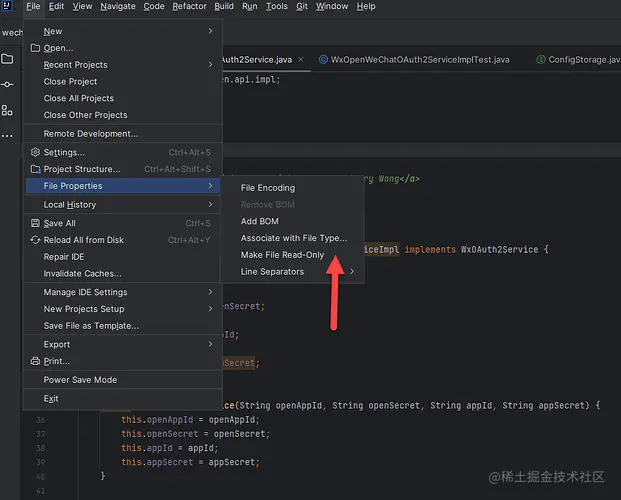Toggle Power Save Mode
Viewport: 621px width, 500px height.
pyautogui.click(x=123, y=380)
